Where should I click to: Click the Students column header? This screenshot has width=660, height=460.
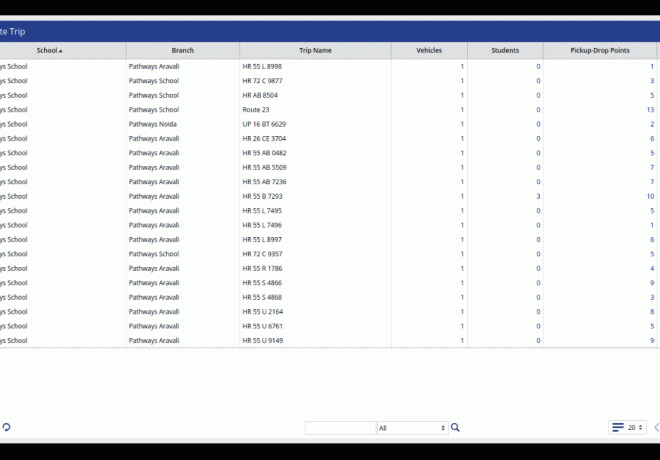click(x=505, y=50)
